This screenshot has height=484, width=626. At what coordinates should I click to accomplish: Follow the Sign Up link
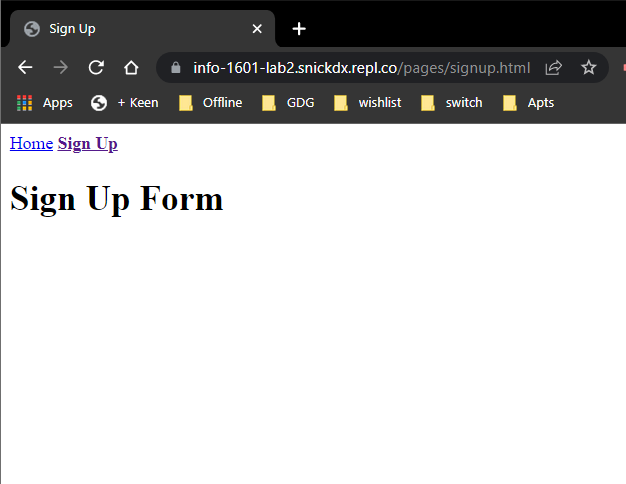[87, 144]
